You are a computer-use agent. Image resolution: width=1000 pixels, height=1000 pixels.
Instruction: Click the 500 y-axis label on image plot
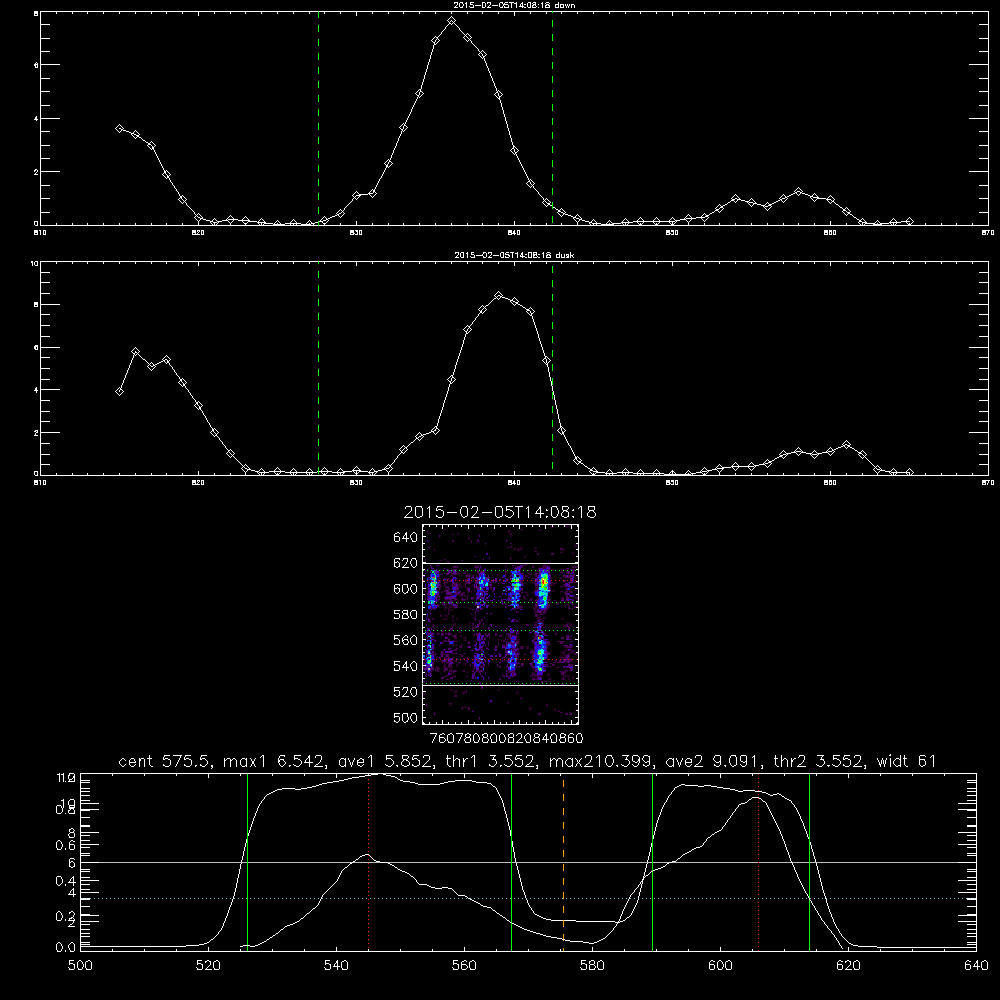coord(406,717)
